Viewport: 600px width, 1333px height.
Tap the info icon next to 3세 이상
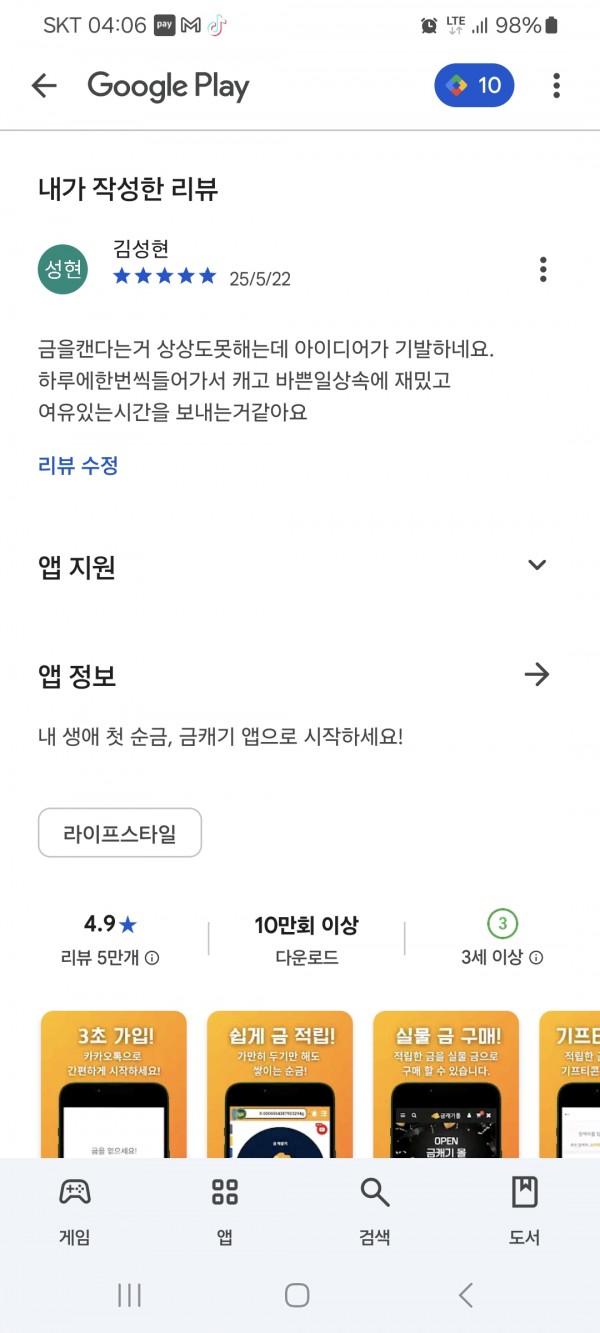536,958
